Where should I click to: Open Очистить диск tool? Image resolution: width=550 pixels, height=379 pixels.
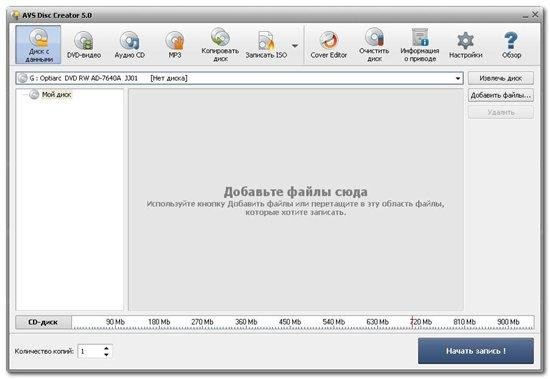(374, 45)
